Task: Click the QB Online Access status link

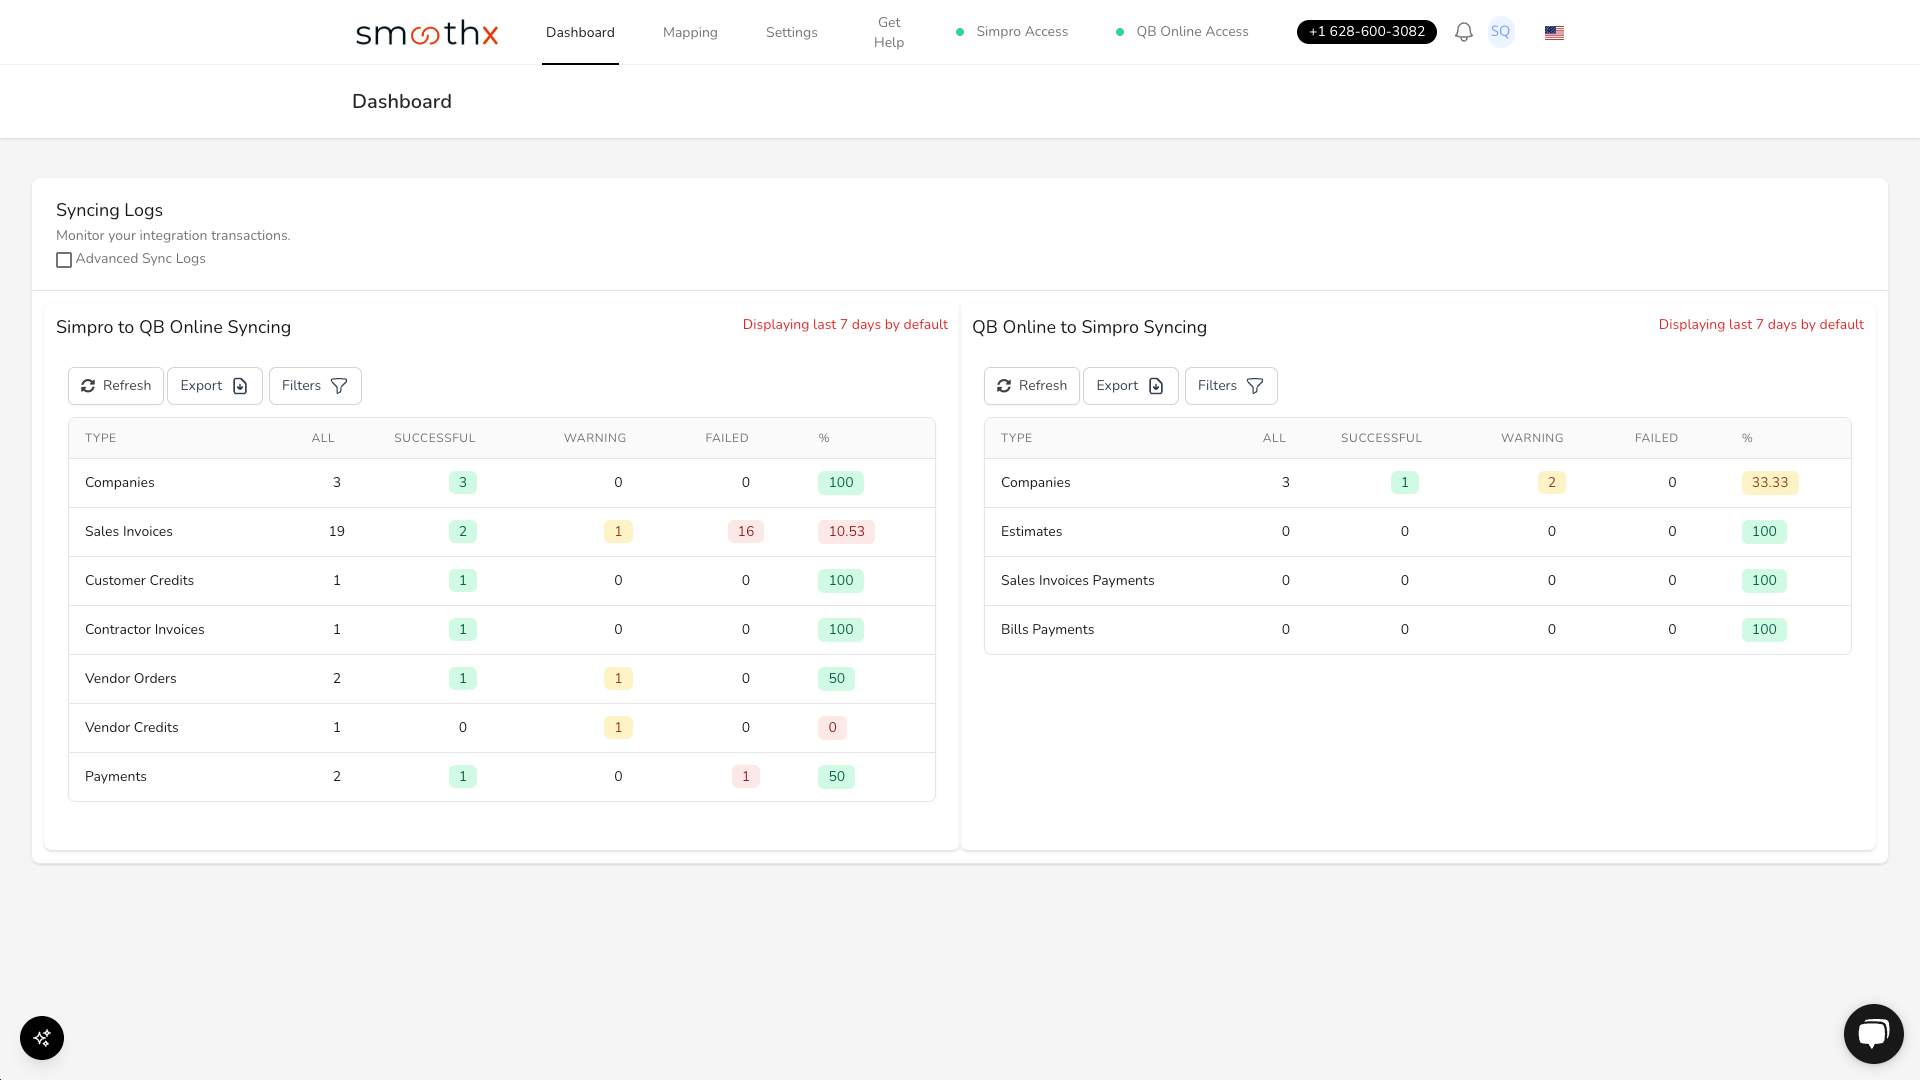Action: 1191,32
